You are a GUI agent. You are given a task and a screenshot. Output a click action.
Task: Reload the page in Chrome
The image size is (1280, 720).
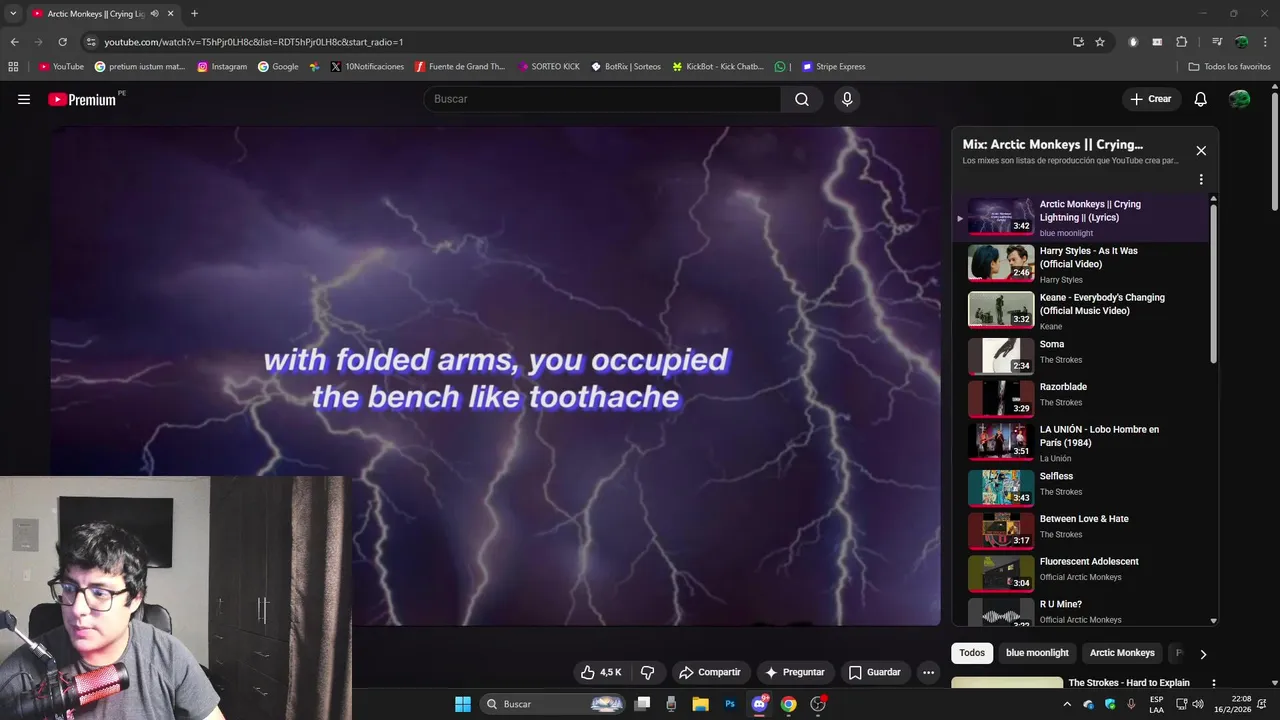pos(62,42)
